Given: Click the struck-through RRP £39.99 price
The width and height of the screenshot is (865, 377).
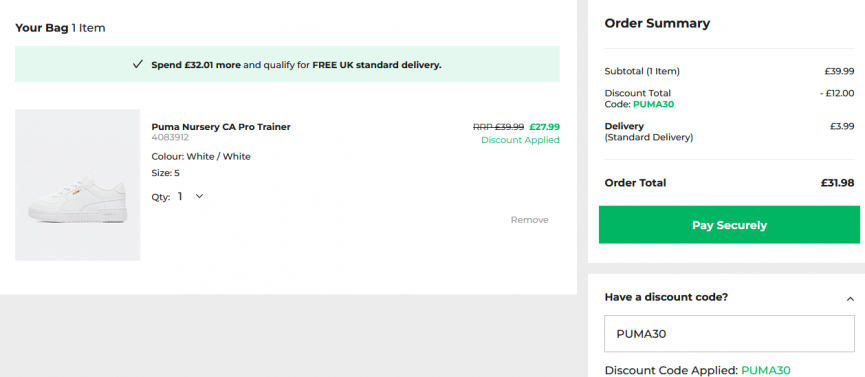Looking at the screenshot, I should (498, 127).
